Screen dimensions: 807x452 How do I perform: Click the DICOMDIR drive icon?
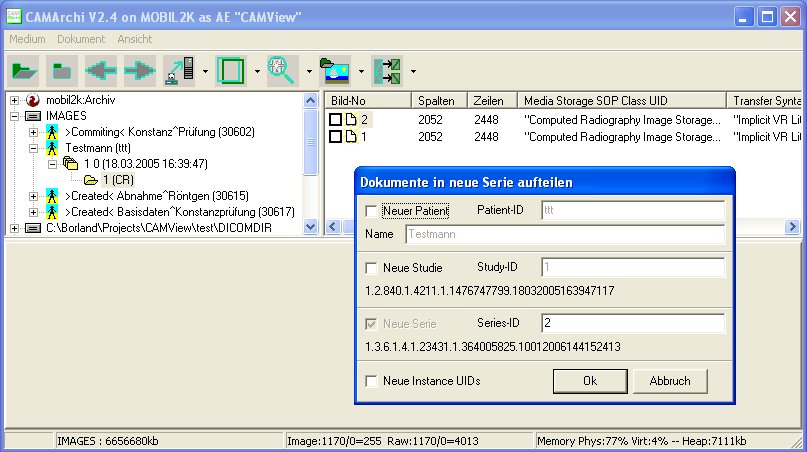33,228
